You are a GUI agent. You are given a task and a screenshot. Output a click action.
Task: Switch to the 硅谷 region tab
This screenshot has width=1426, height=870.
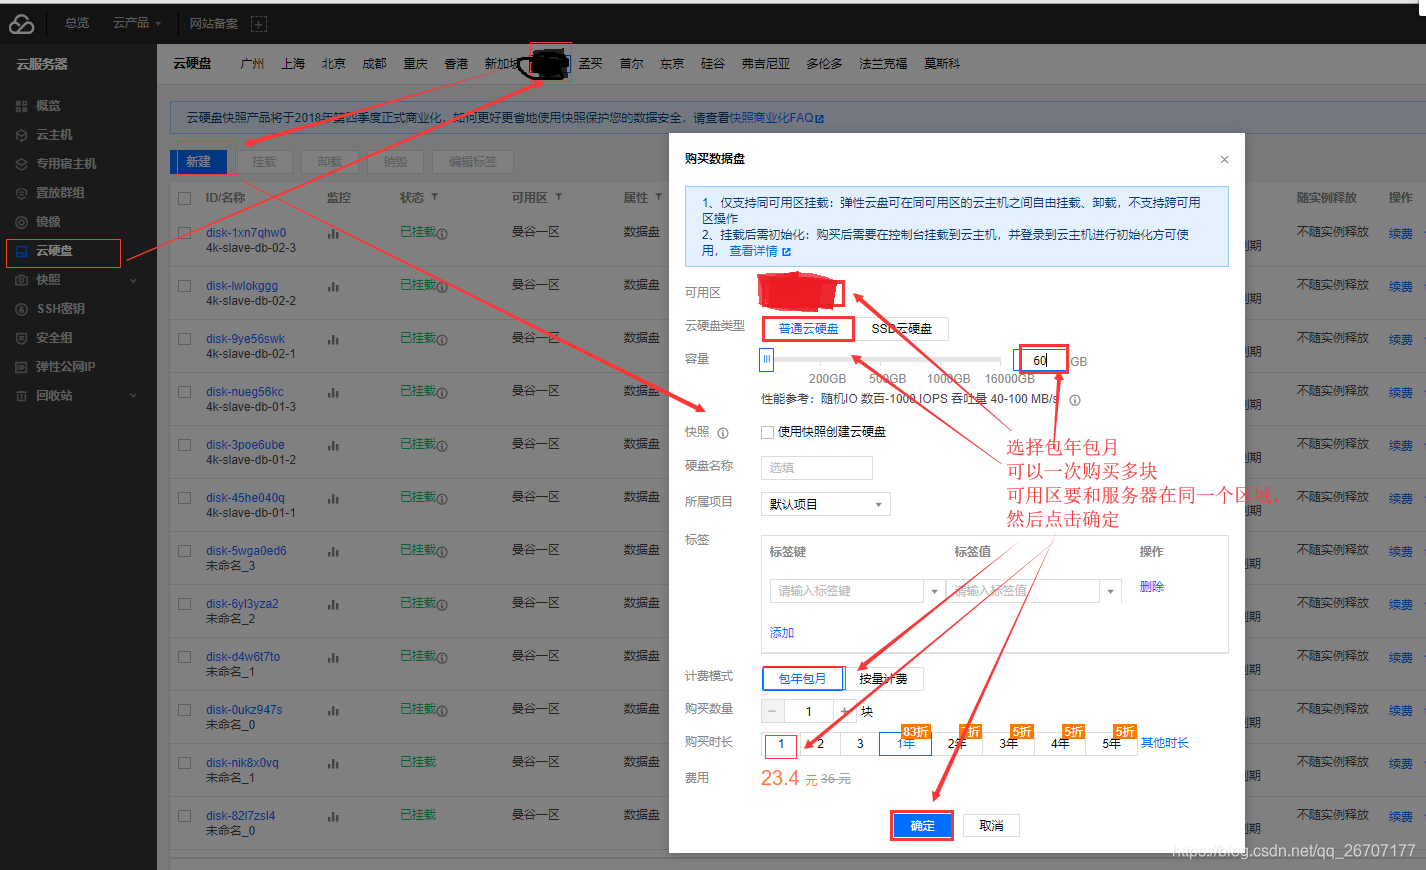(713, 63)
